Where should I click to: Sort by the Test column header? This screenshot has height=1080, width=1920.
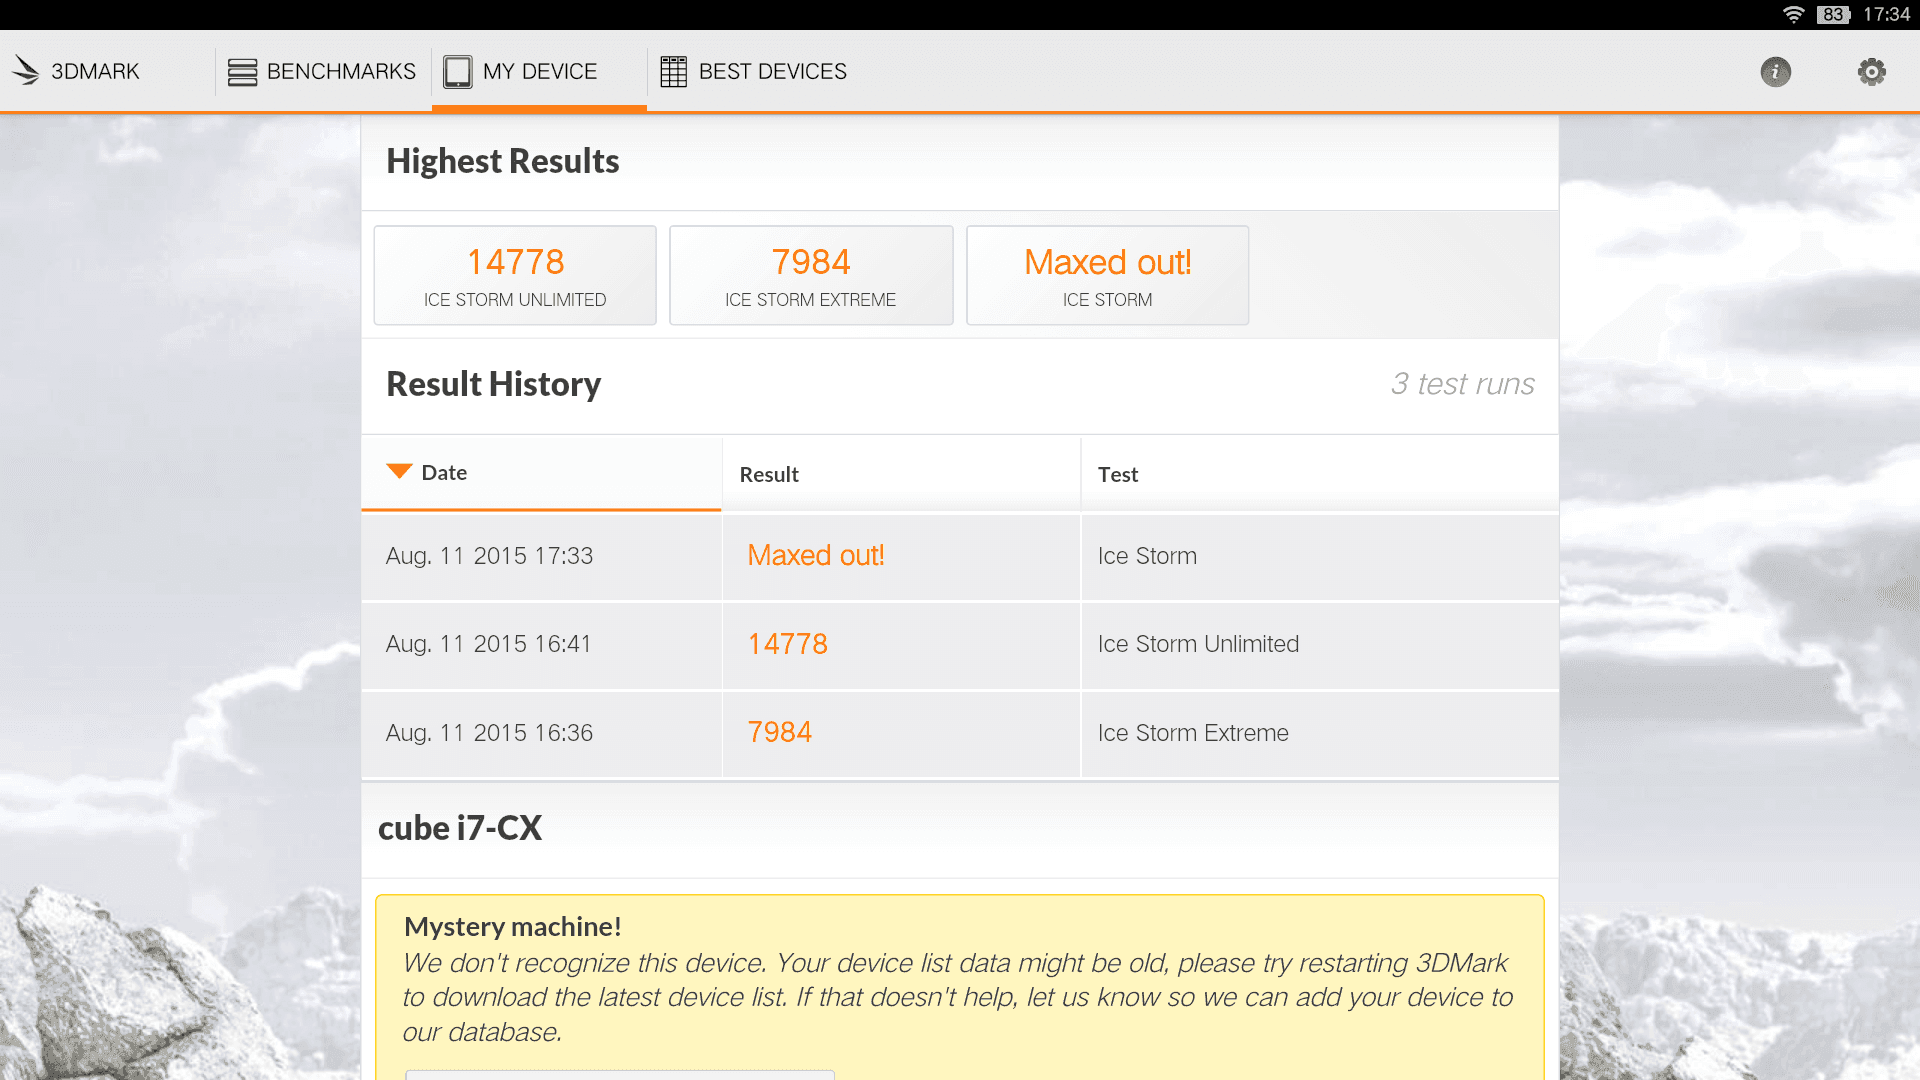pyautogui.click(x=1320, y=474)
